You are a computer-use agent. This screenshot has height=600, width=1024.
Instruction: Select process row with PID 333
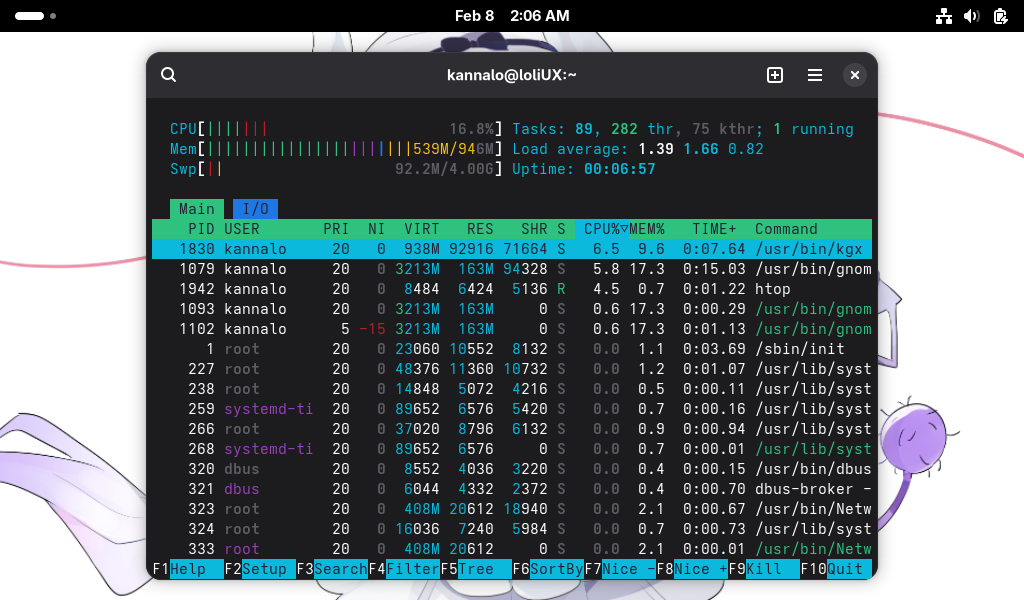click(512, 549)
